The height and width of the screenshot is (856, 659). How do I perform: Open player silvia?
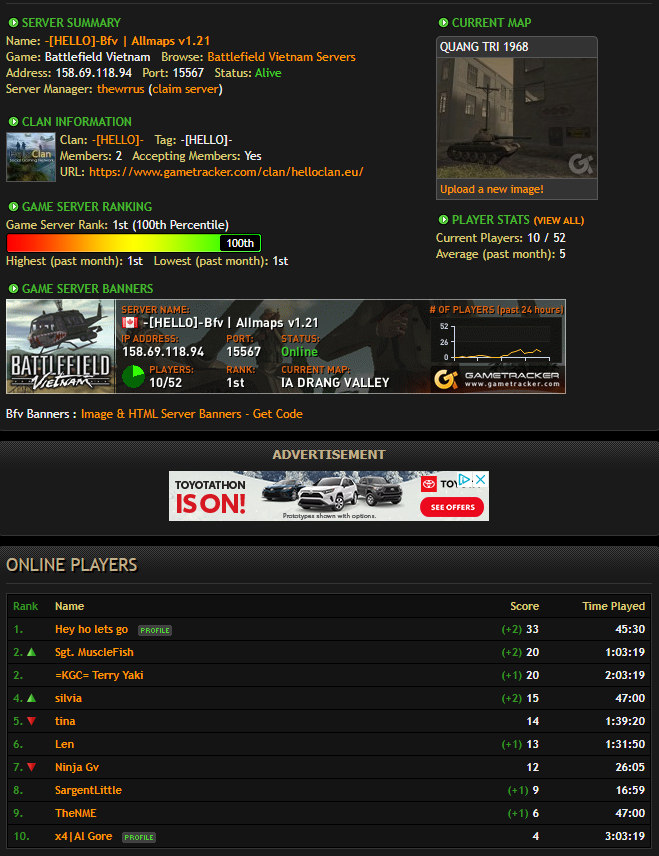tap(68, 698)
